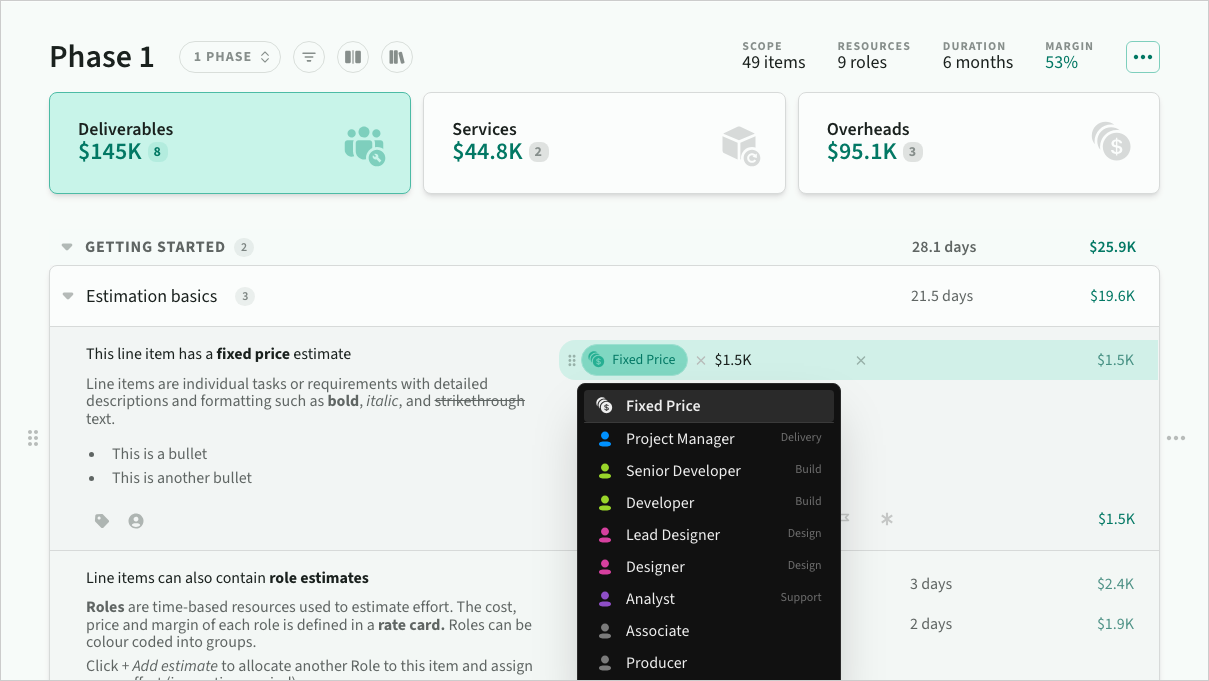This screenshot has width=1209, height=681.
Task: Switch to the Overheads $95.1K card
Action: coord(978,143)
